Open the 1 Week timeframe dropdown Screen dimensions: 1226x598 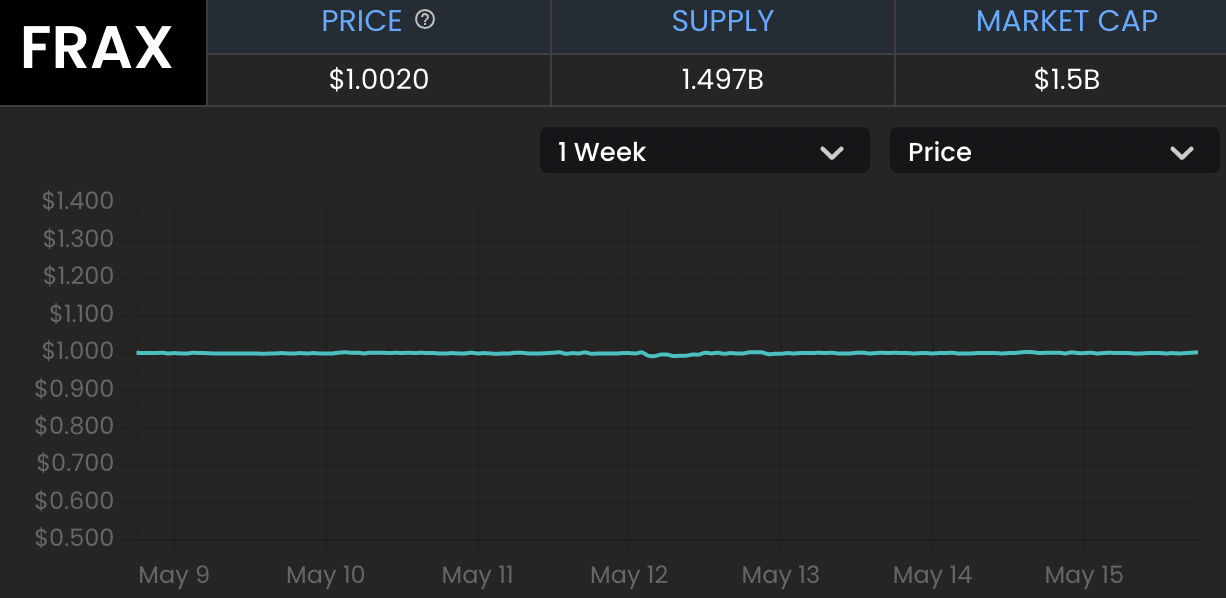pos(704,152)
